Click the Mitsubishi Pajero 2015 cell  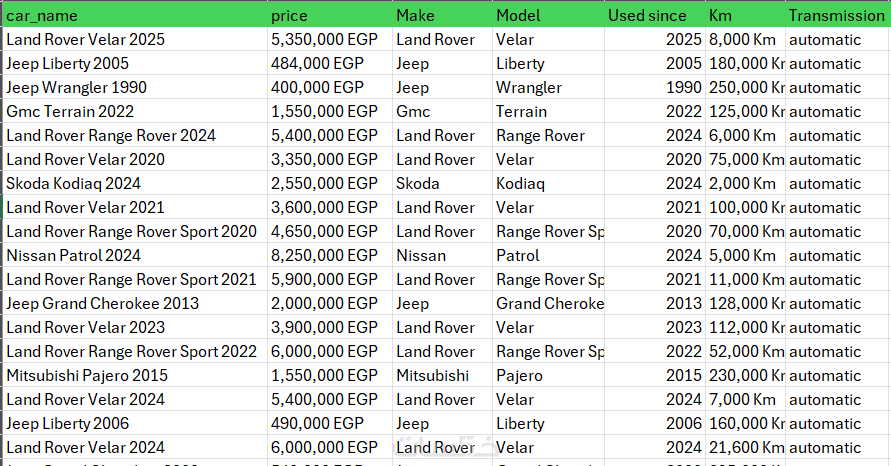pyautogui.click(x=87, y=376)
